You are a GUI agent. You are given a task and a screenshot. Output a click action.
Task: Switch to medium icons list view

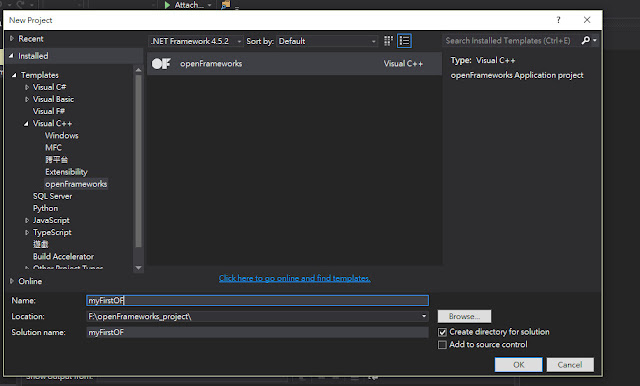pyautogui.click(x=404, y=41)
